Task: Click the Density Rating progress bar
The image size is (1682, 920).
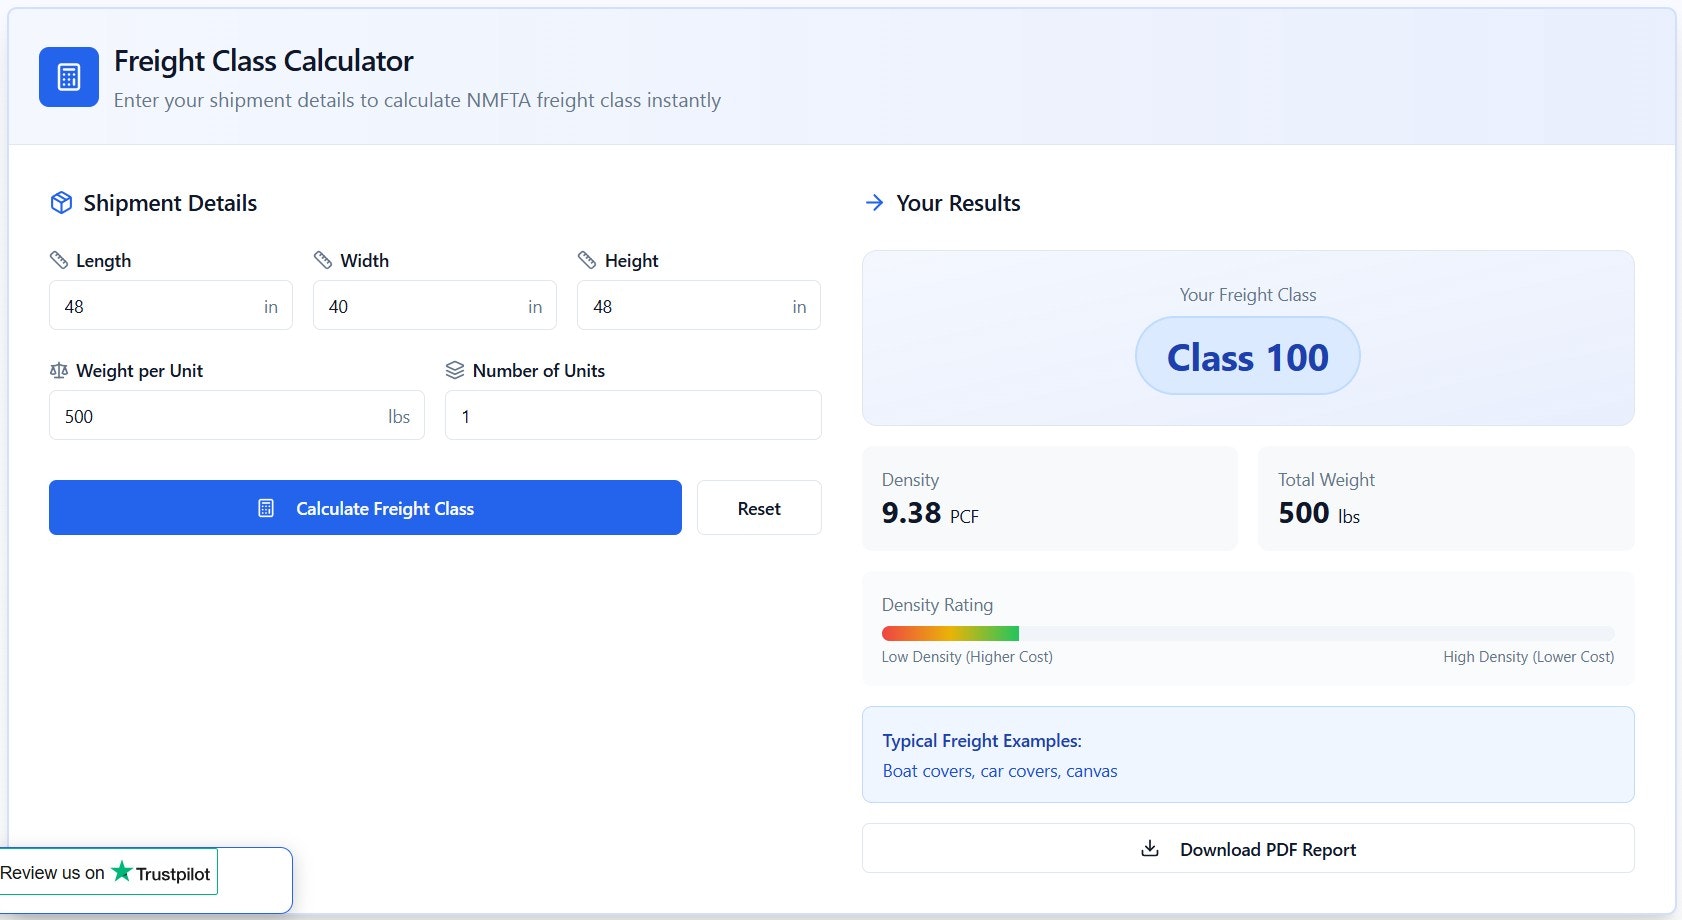Action: [x=1247, y=633]
